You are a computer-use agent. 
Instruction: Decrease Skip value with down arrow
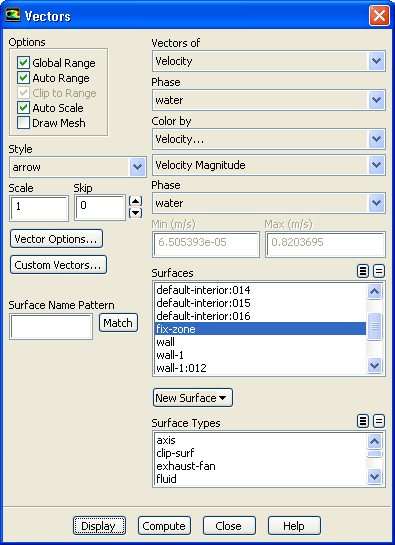click(136, 213)
